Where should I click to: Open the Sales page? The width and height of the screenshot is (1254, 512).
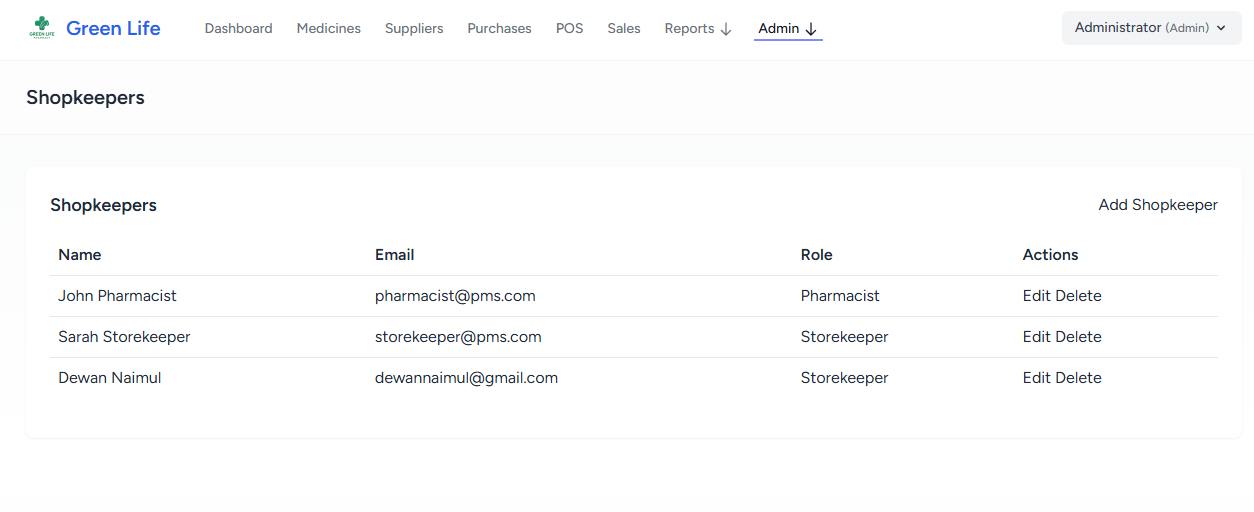[623, 29]
